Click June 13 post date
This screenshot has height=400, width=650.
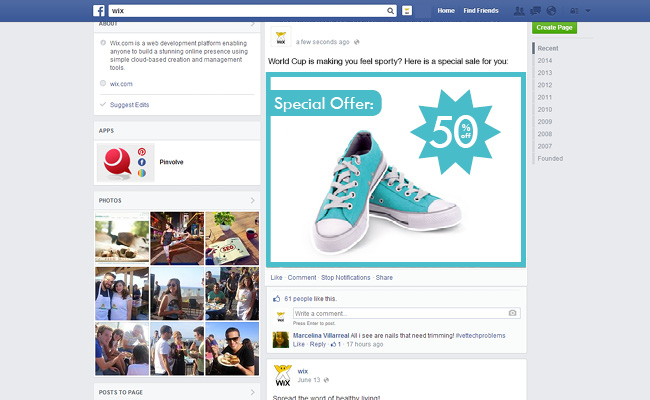[309, 380]
